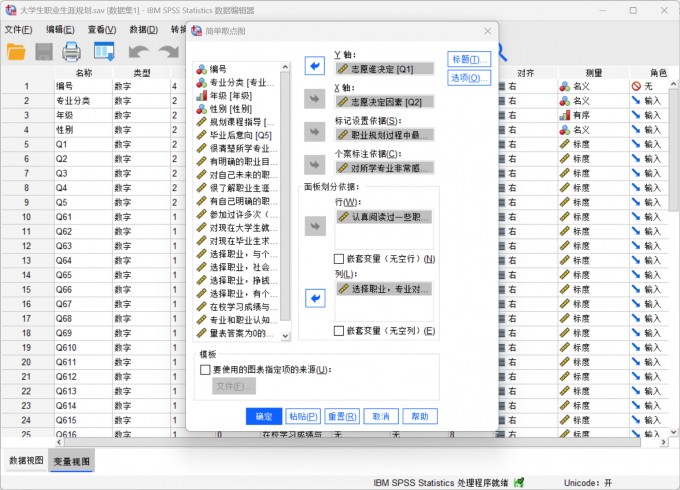Click the Y轴 field 志愿谁决定 [Q1]

(x=385, y=69)
